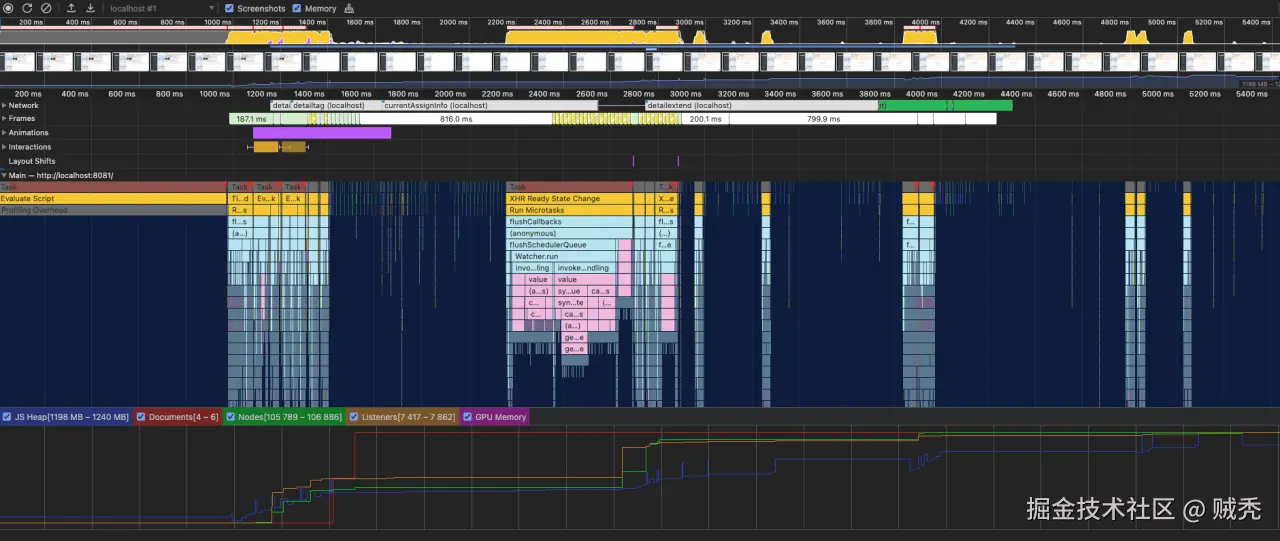Click the reload and record icon

(28, 8)
